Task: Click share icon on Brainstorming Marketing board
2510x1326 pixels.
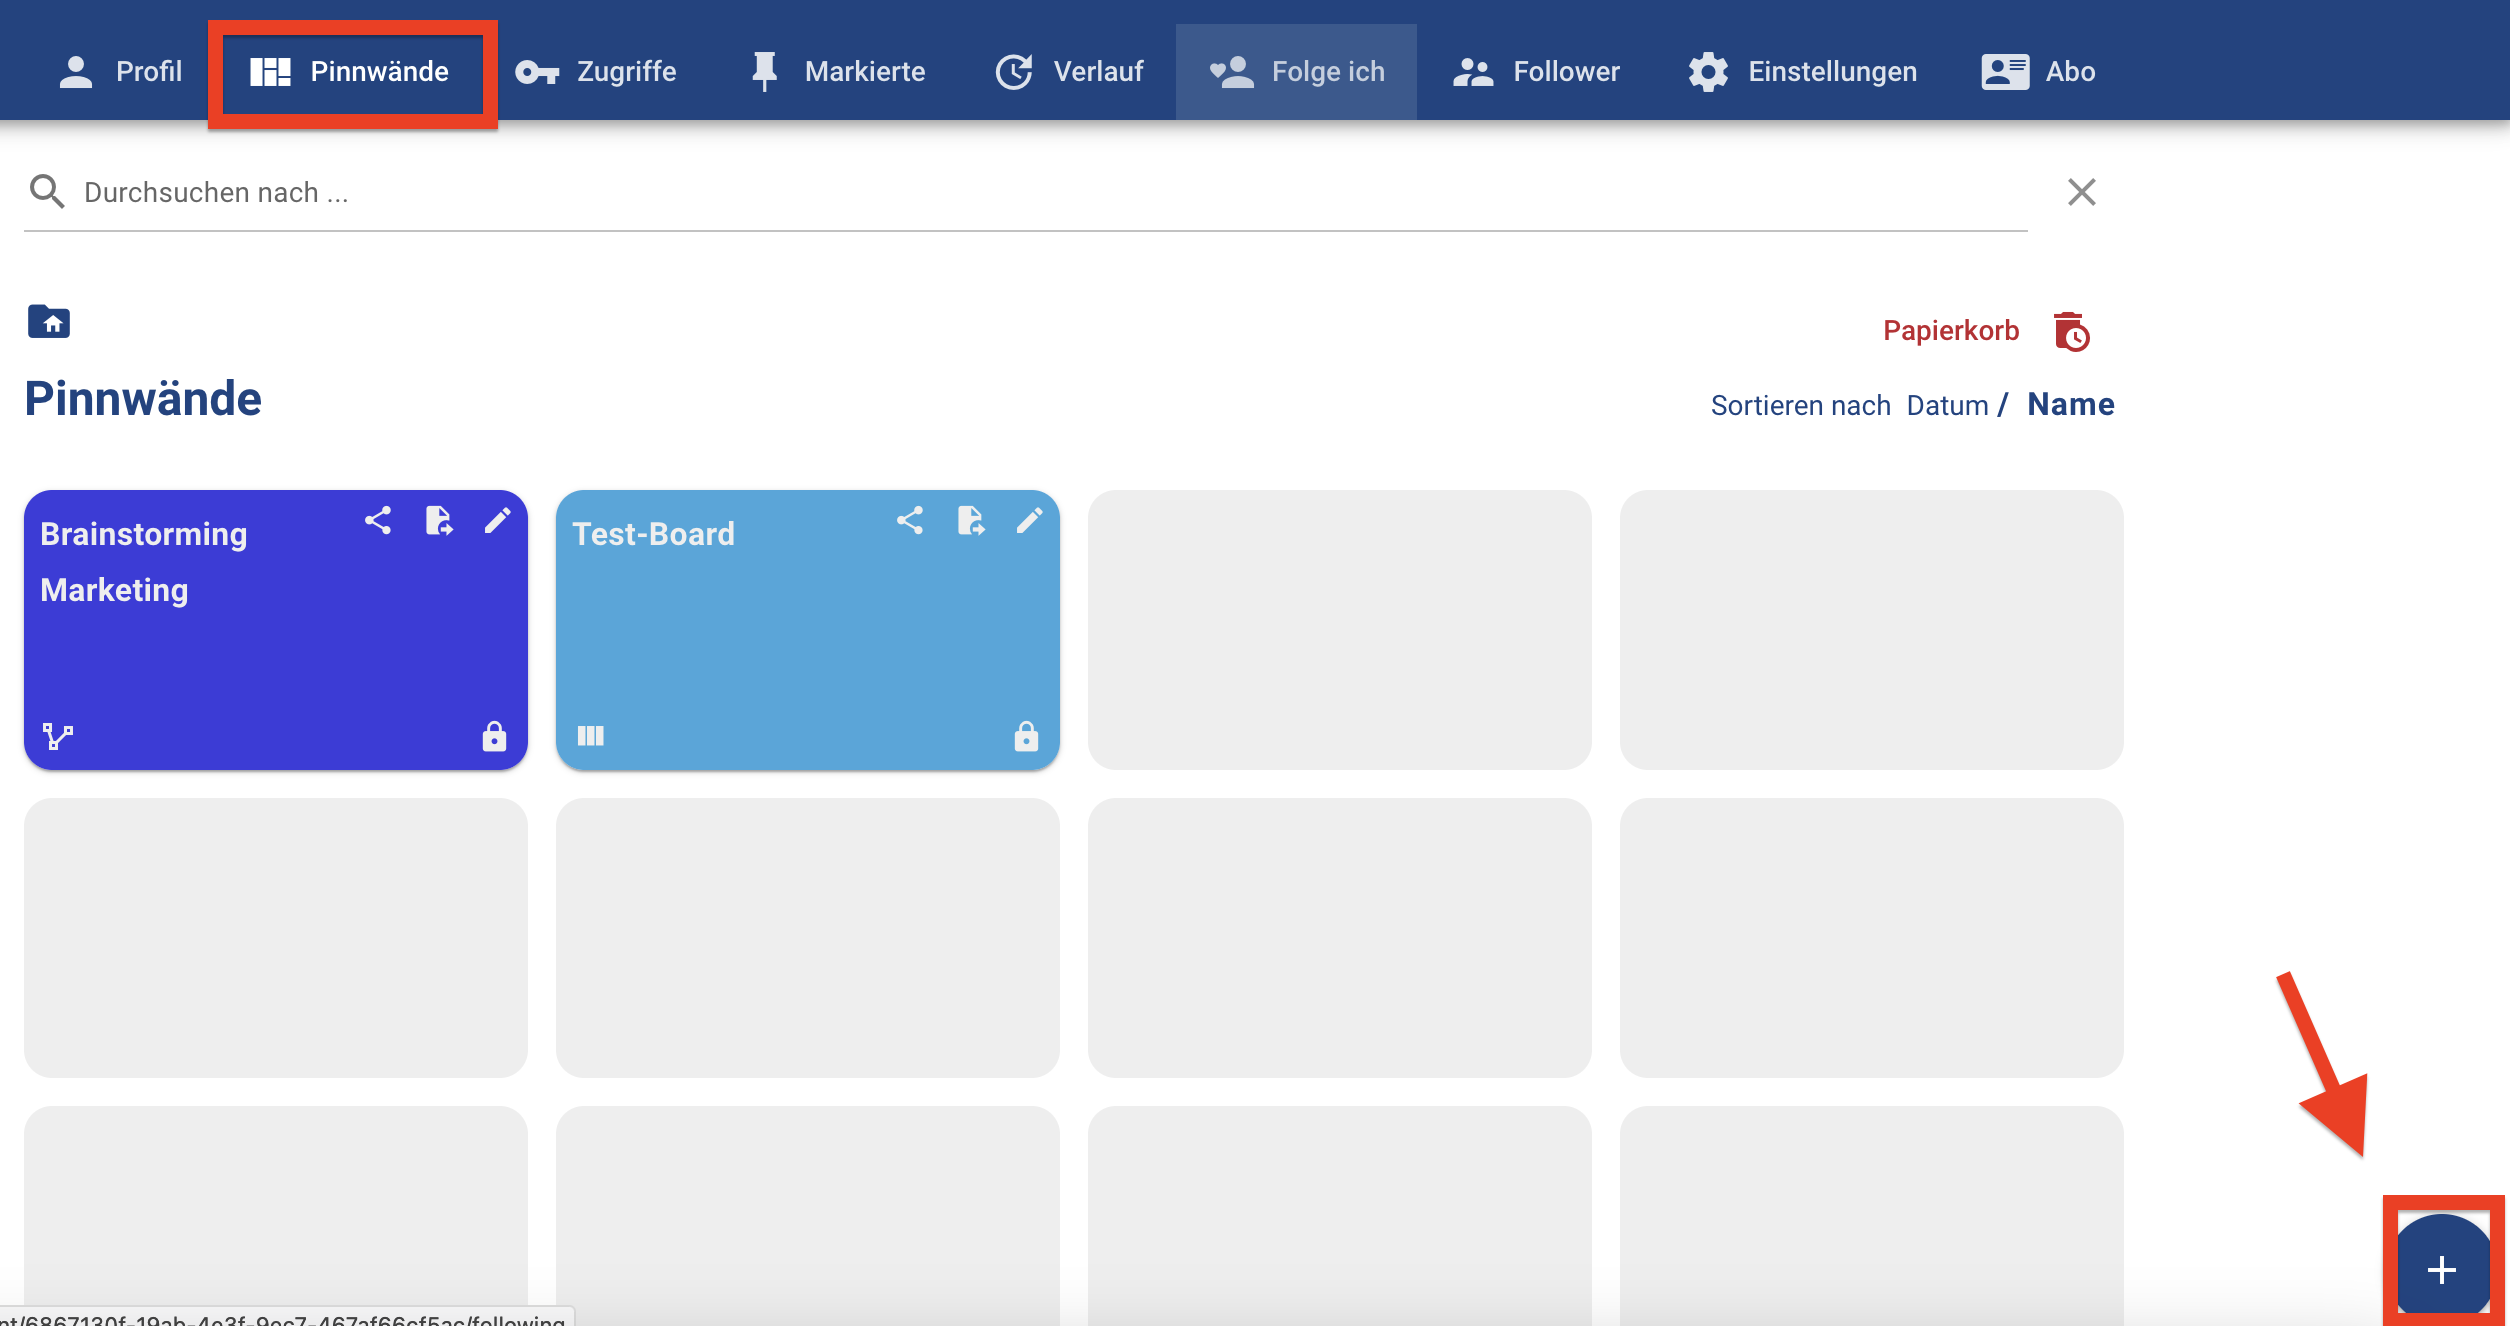Action: [x=378, y=520]
